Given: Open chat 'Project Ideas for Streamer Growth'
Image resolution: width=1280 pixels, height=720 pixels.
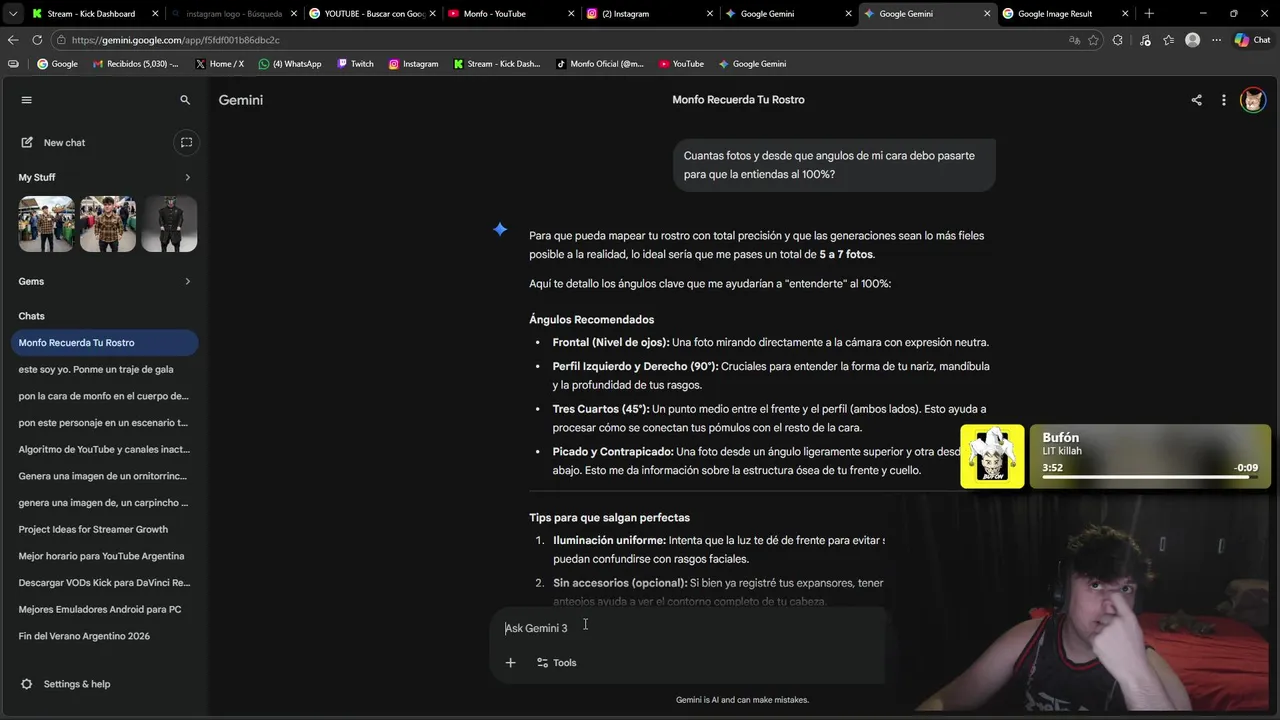Looking at the screenshot, I should pos(105,529).
